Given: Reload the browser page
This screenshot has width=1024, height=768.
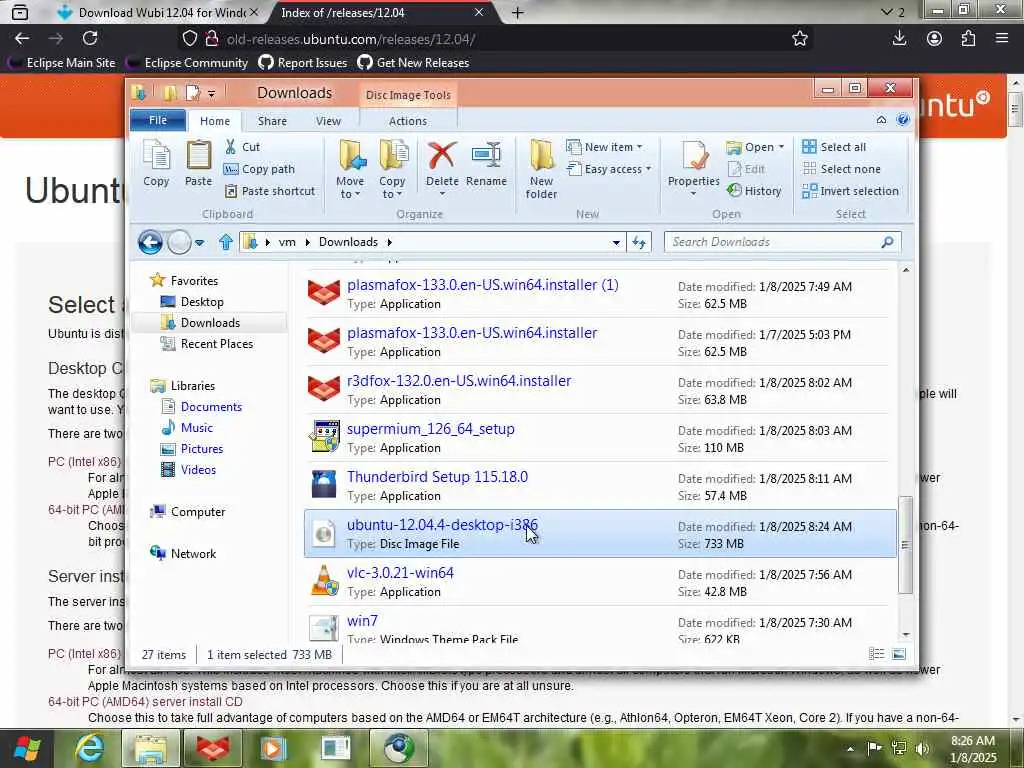Looking at the screenshot, I should (90, 39).
